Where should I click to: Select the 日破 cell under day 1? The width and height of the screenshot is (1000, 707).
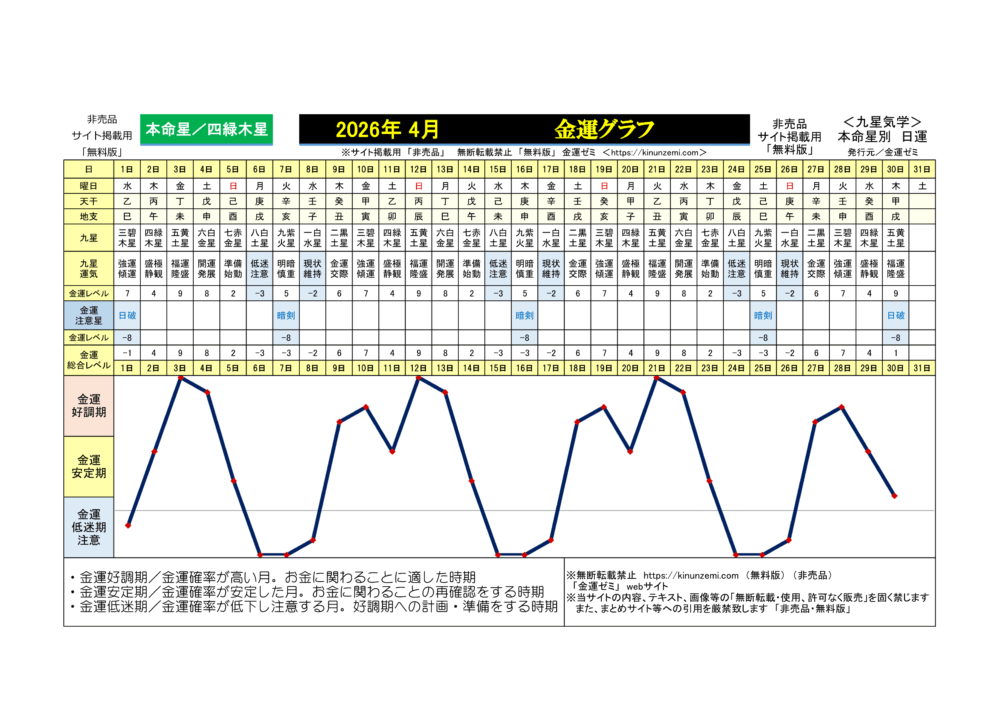[127, 314]
